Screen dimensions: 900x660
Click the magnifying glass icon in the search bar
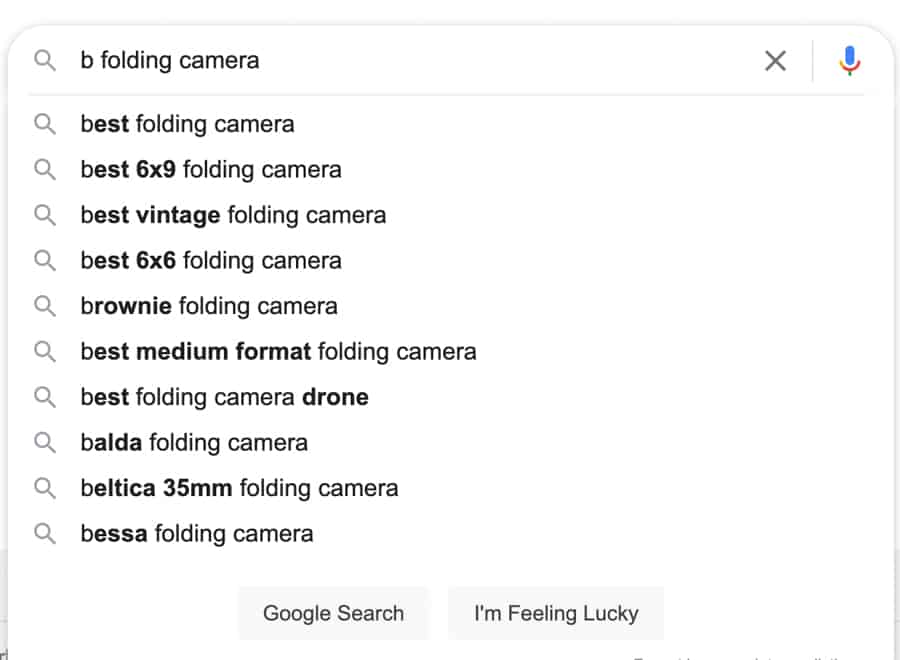click(45, 60)
